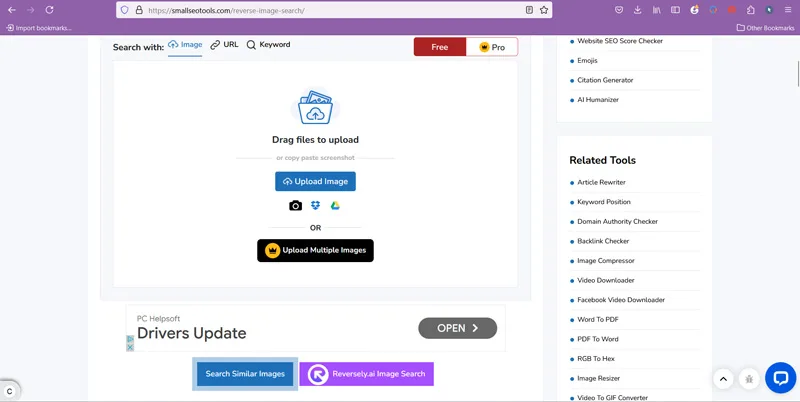Click Search Similar Images button

click(x=245, y=374)
